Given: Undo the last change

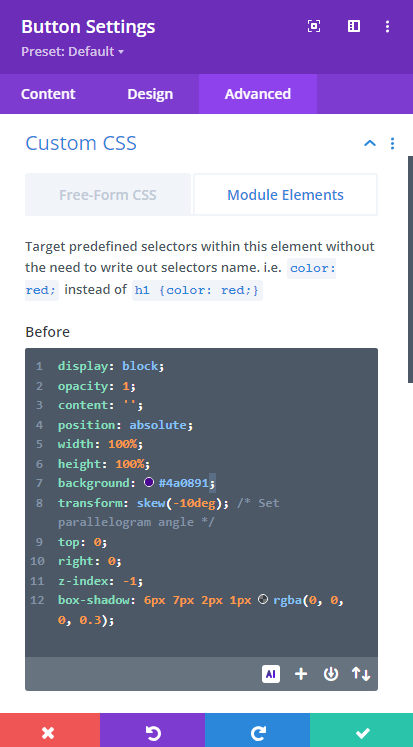Looking at the screenshot, I should tap(152, 730).
